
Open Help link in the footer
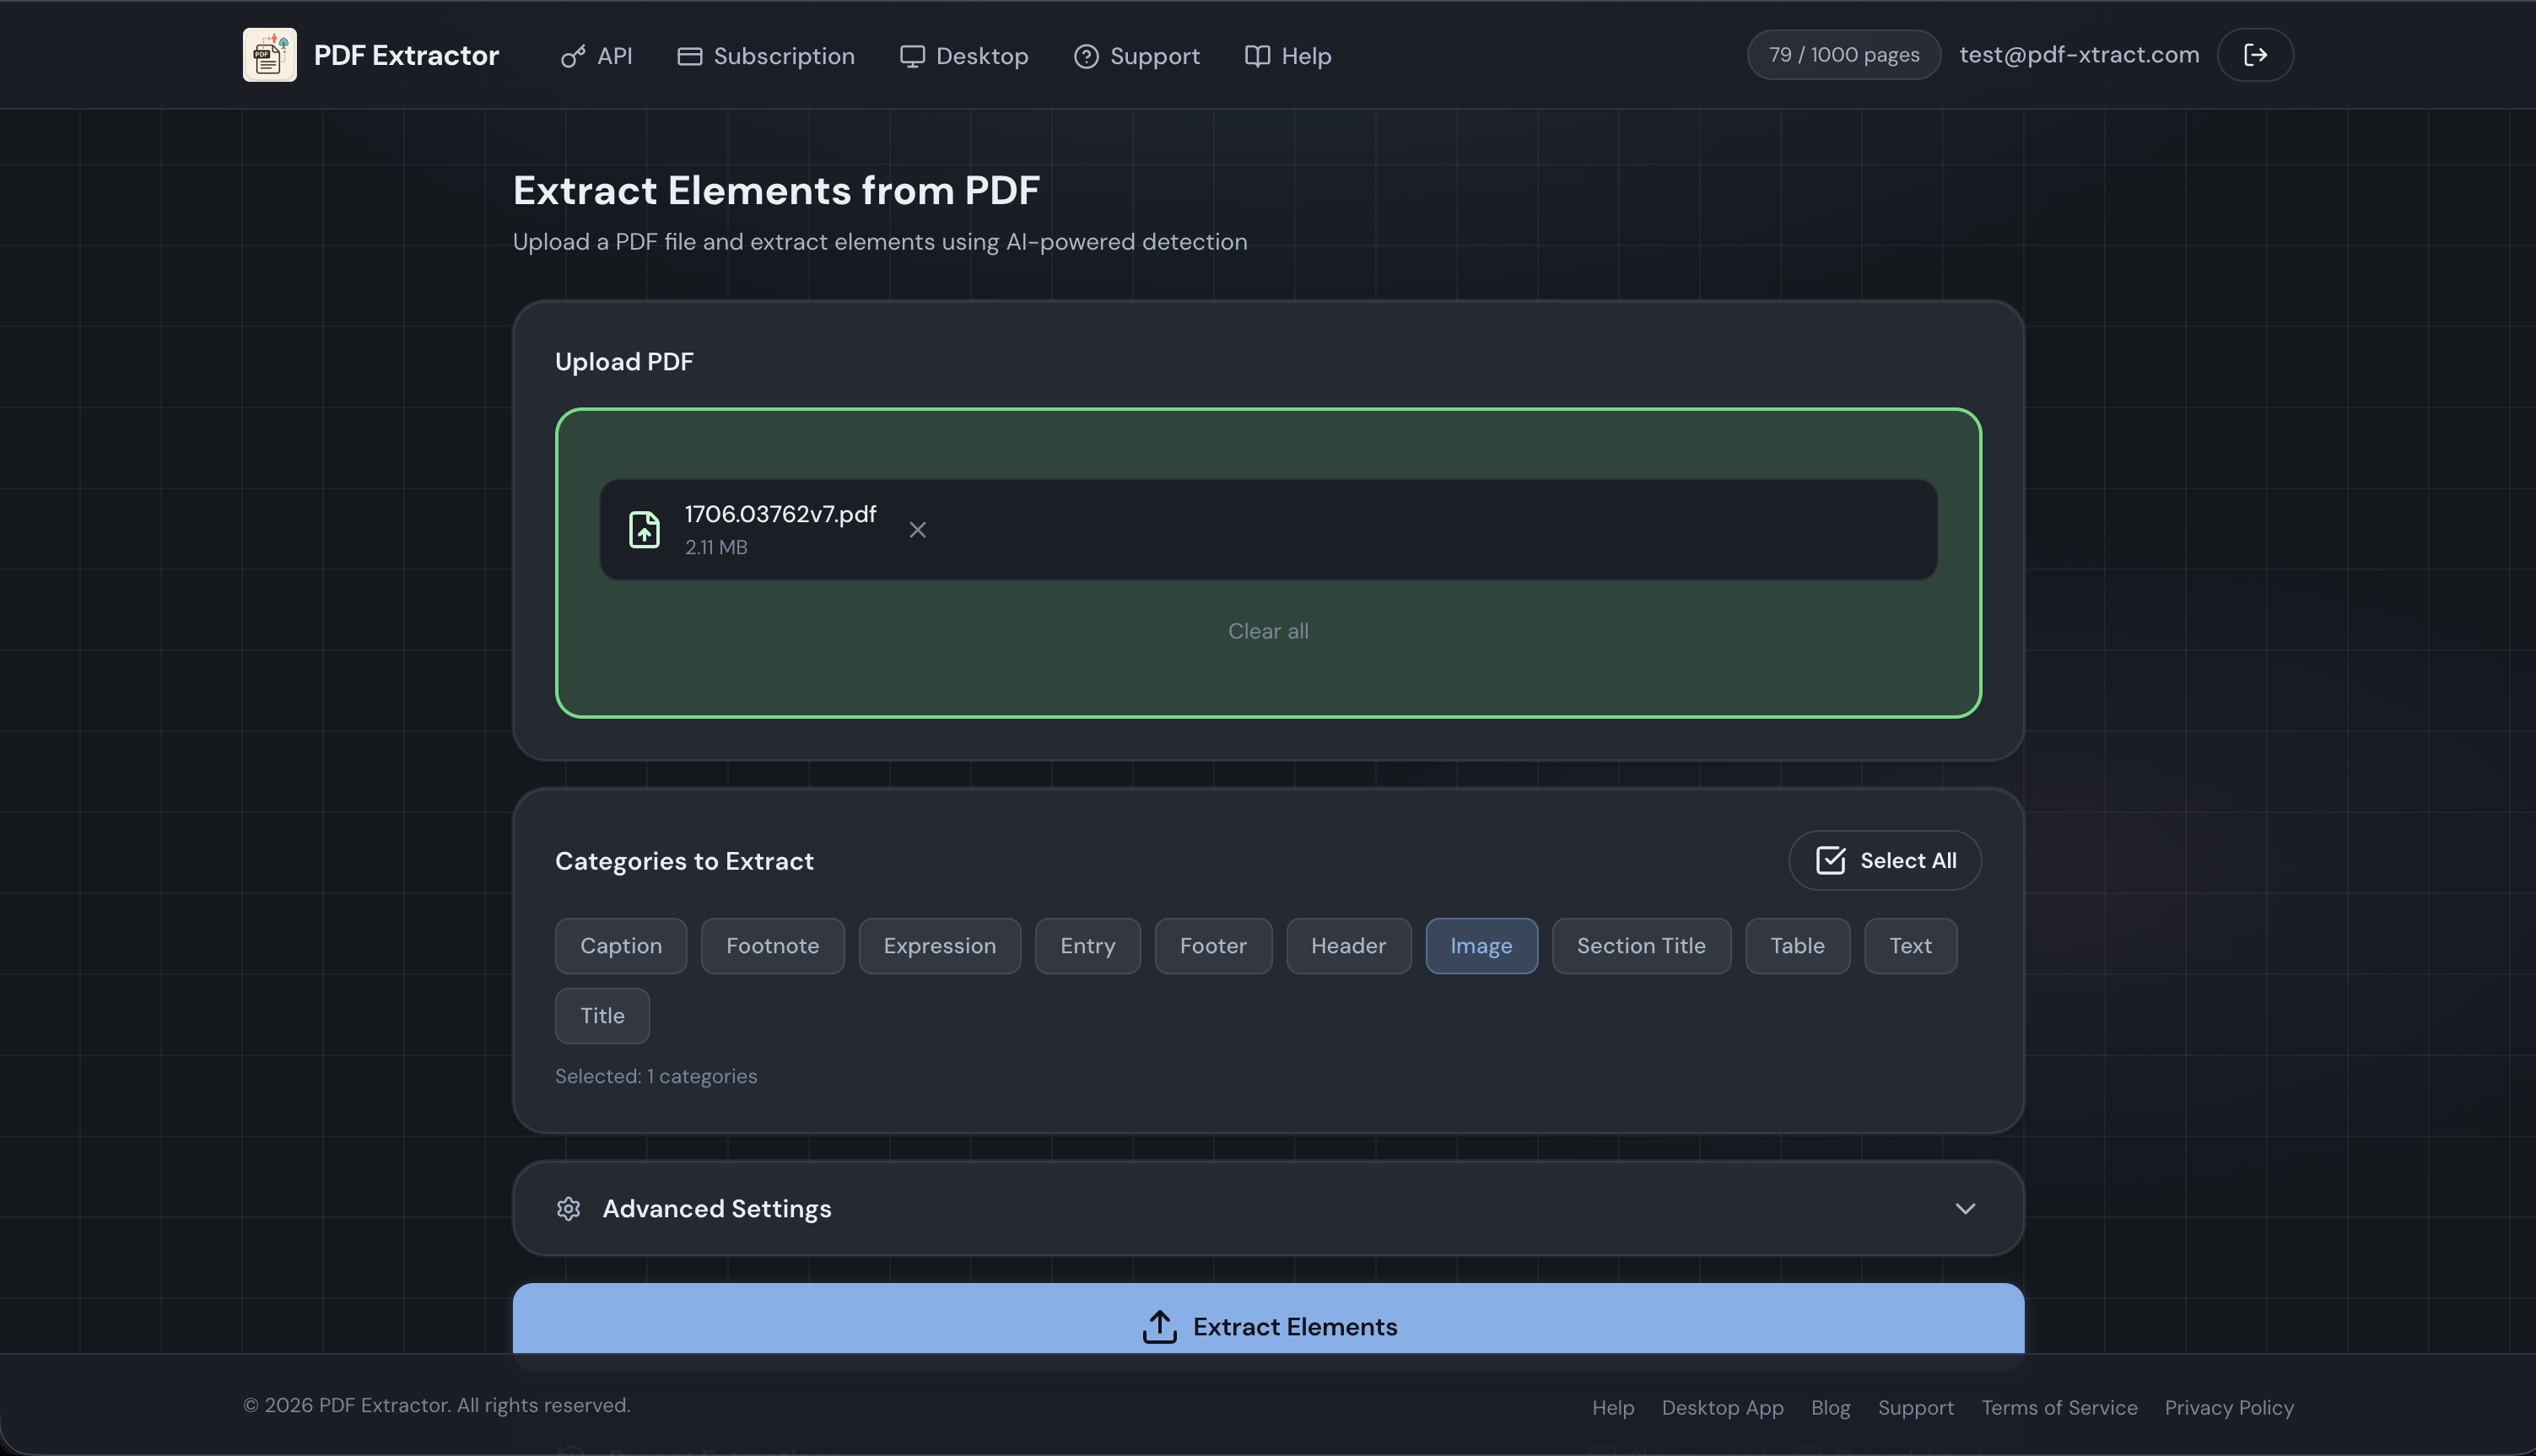(x=1613, y=1408)
